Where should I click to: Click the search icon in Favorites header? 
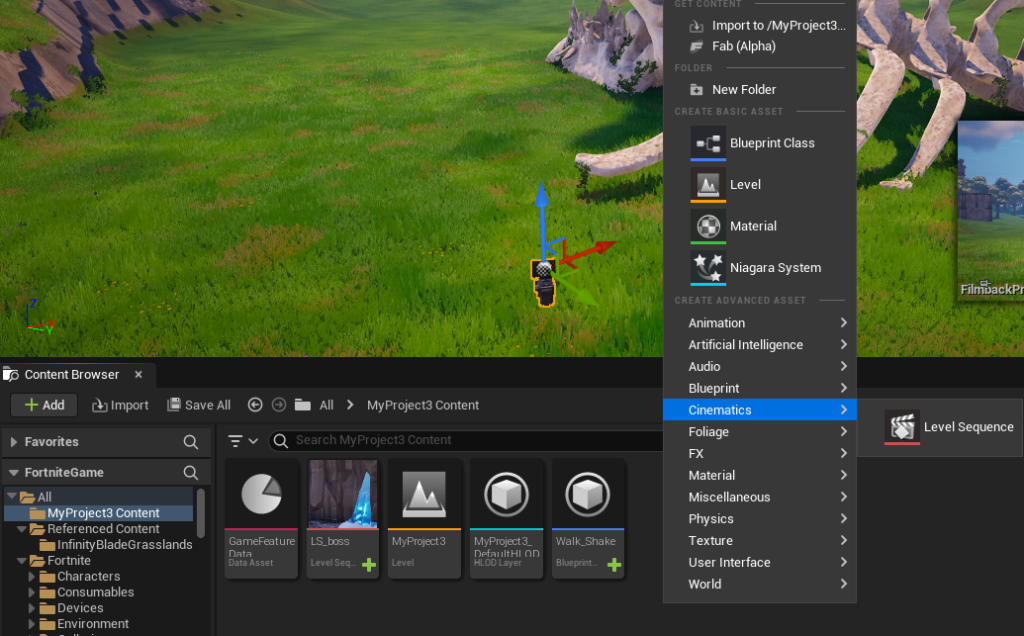click(191, 442)
